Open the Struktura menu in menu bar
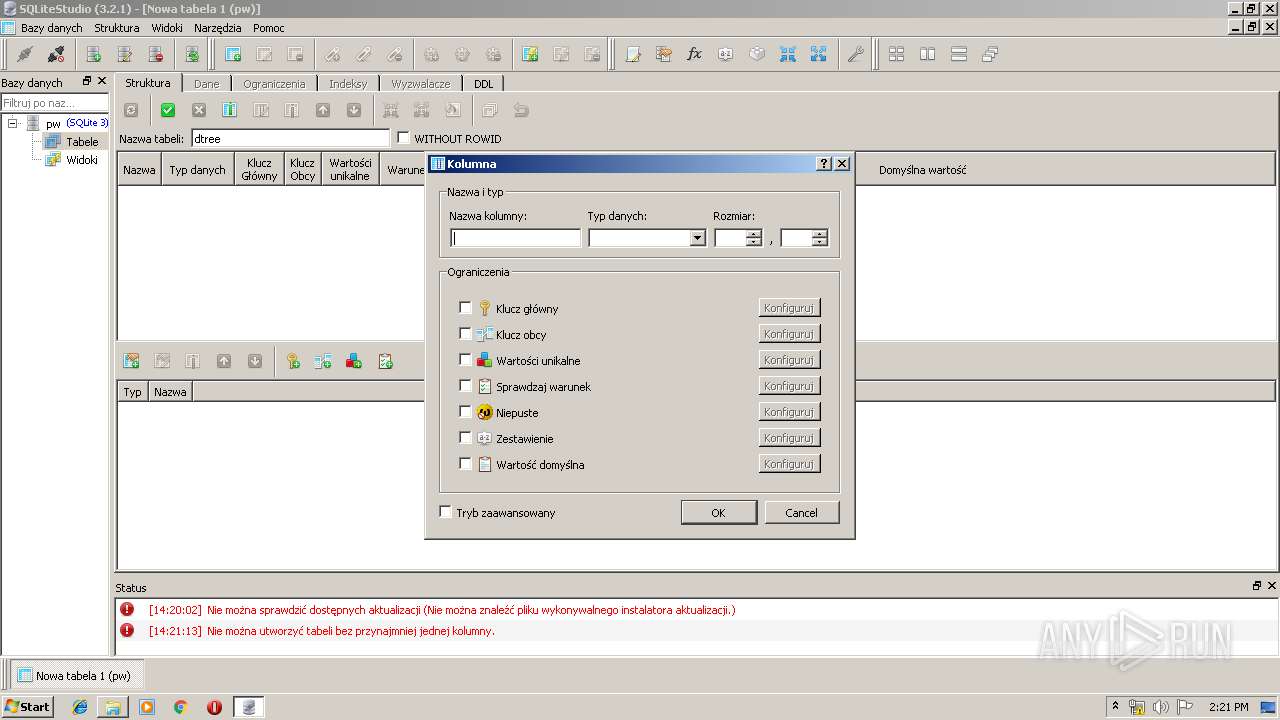1280x720 pixels. point(117,28)
